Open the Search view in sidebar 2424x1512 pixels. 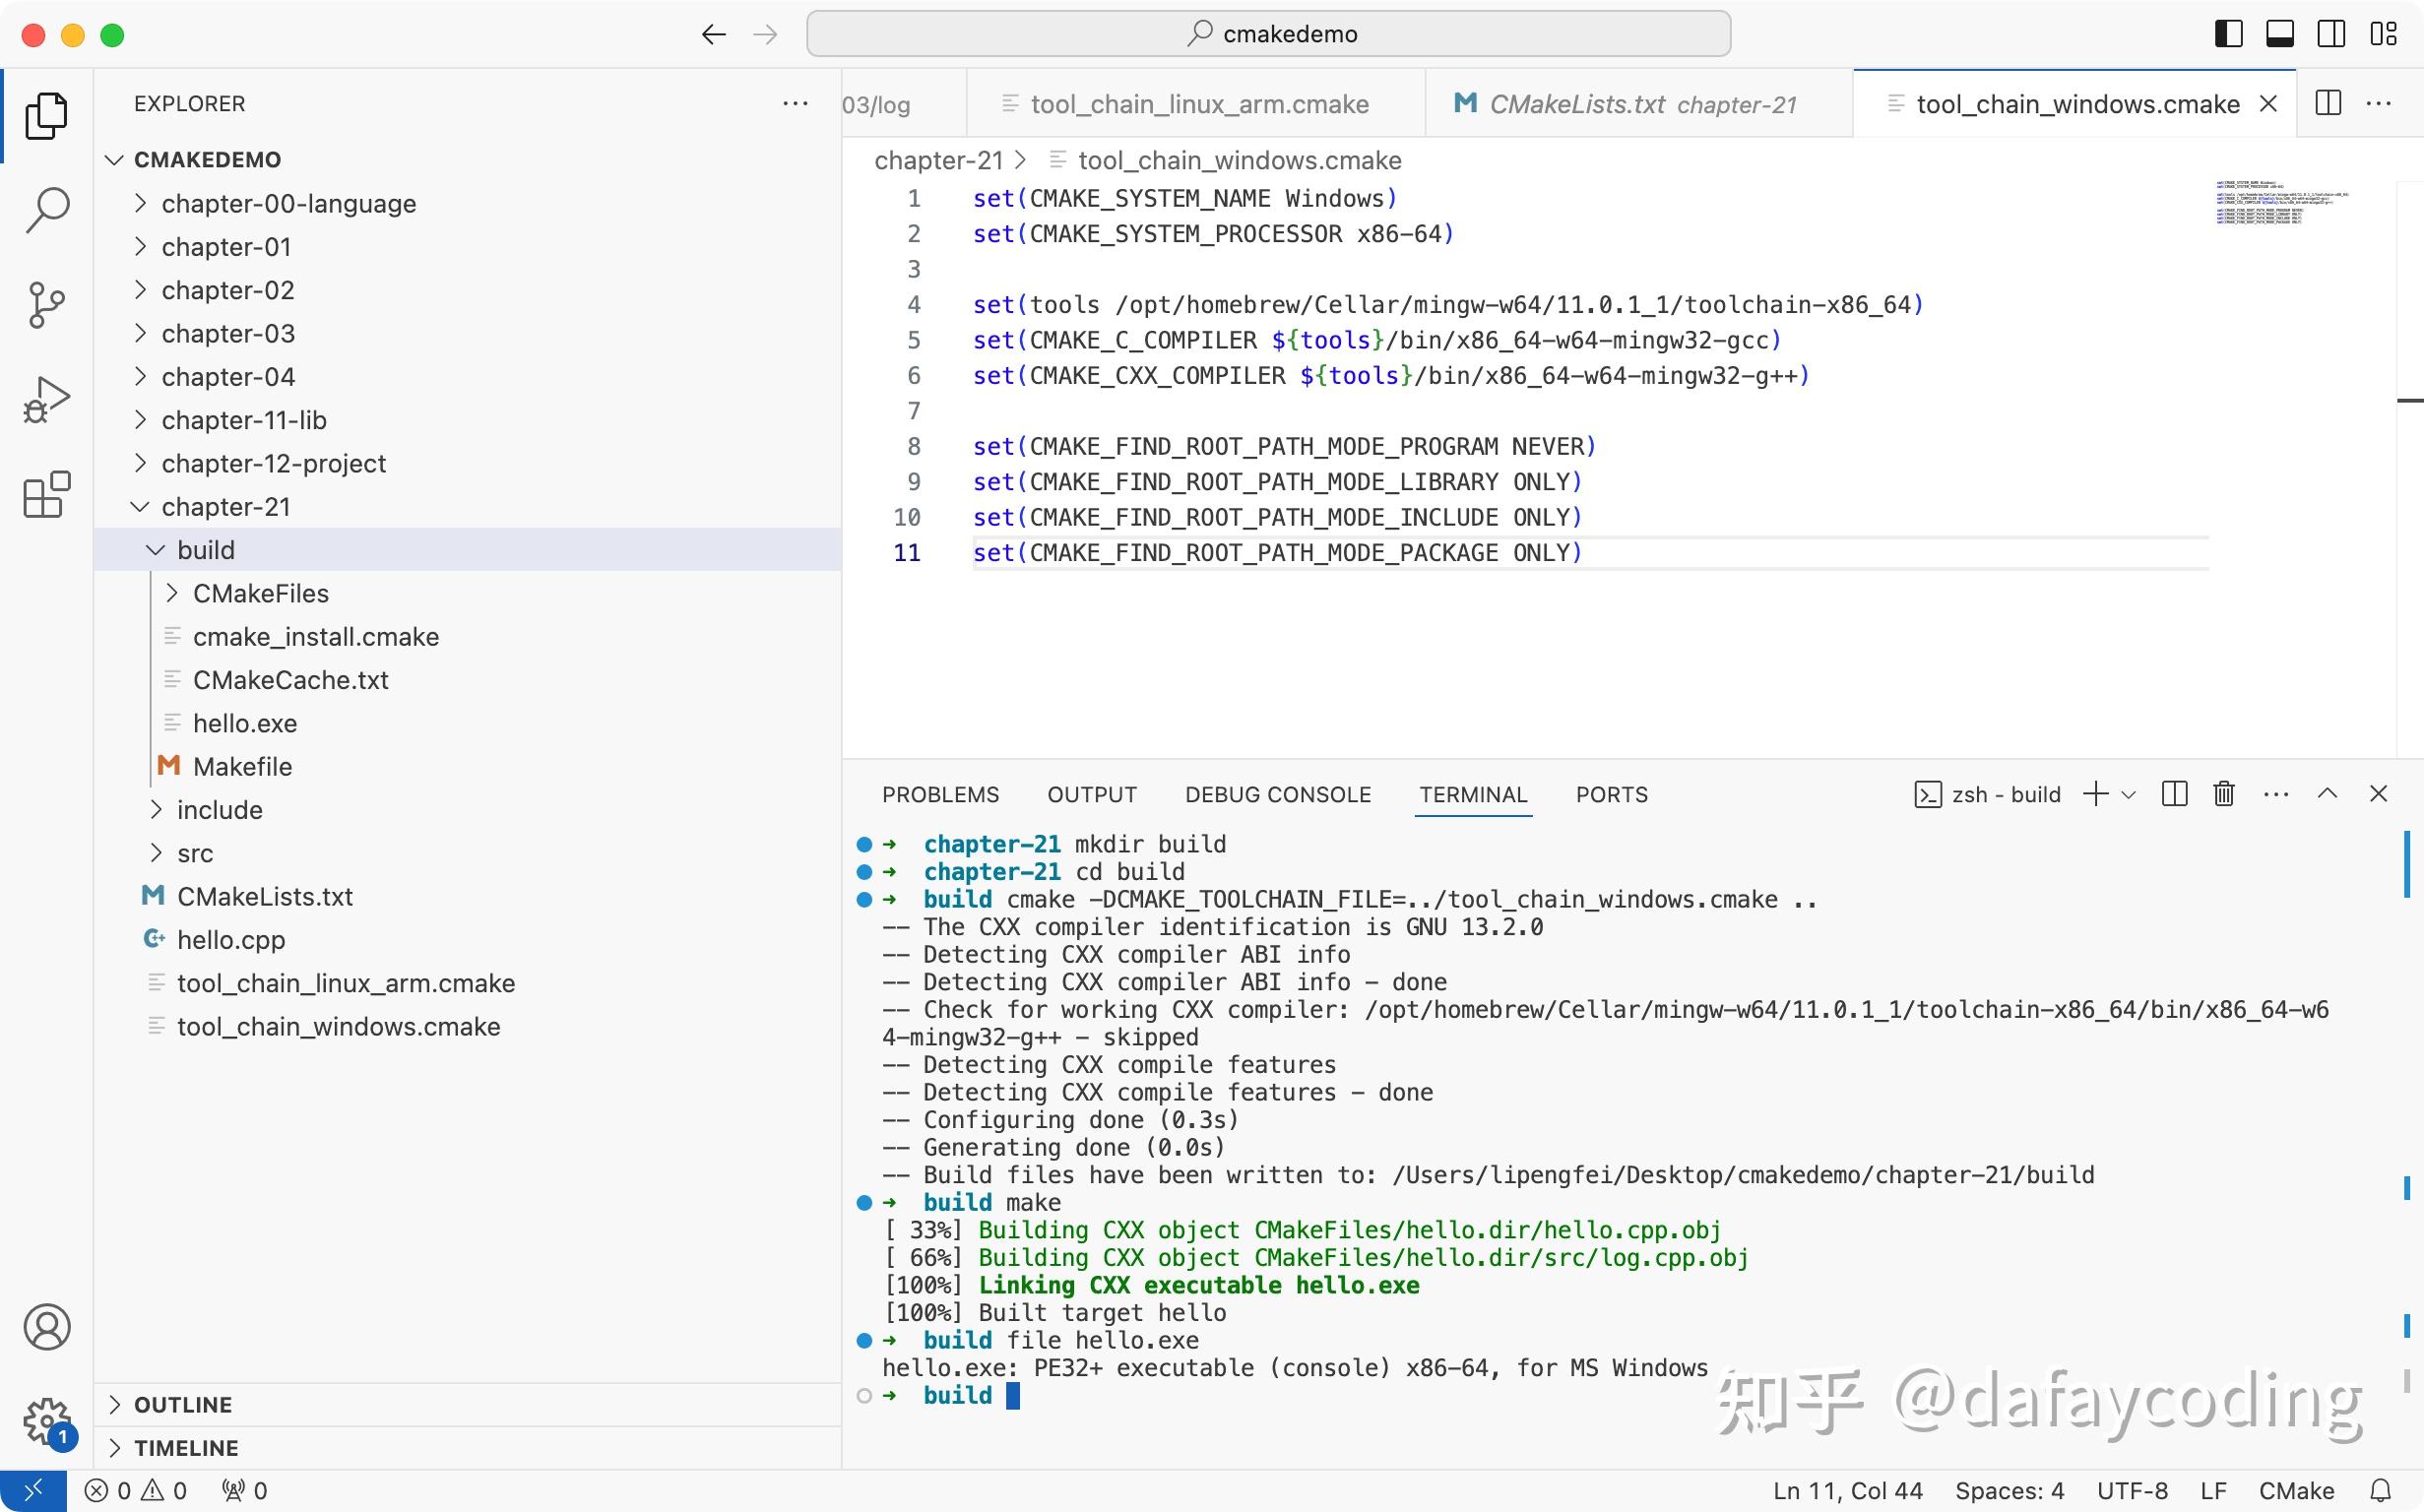point(46,209)
